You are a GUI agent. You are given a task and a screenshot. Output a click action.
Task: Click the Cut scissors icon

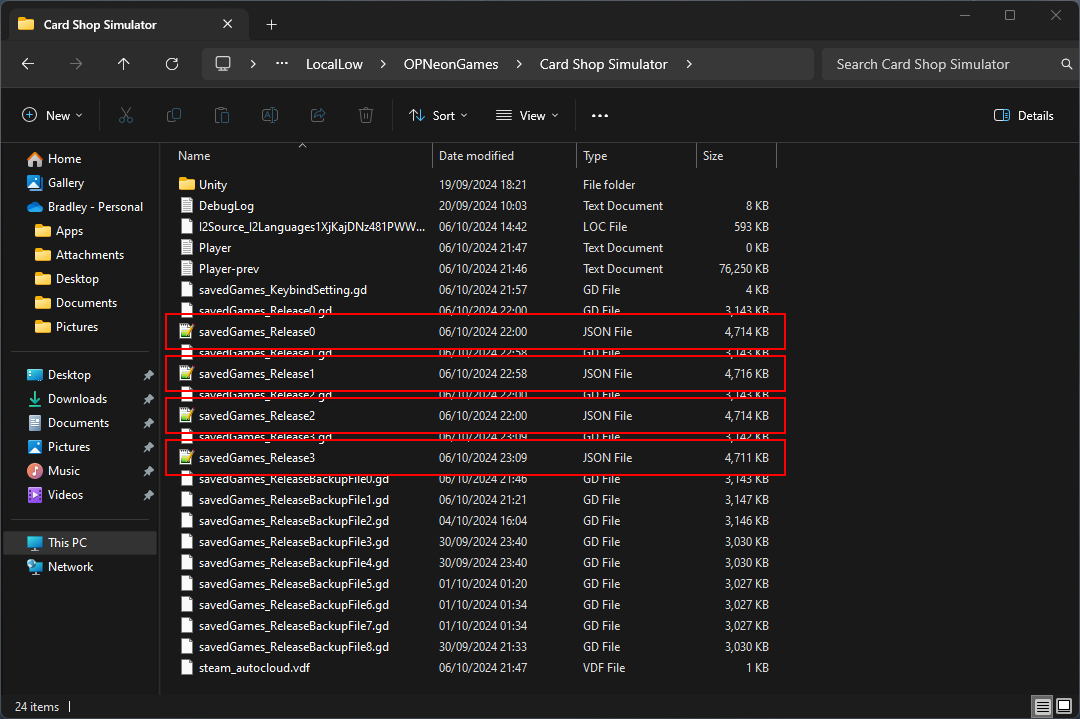tap(125, 116)
